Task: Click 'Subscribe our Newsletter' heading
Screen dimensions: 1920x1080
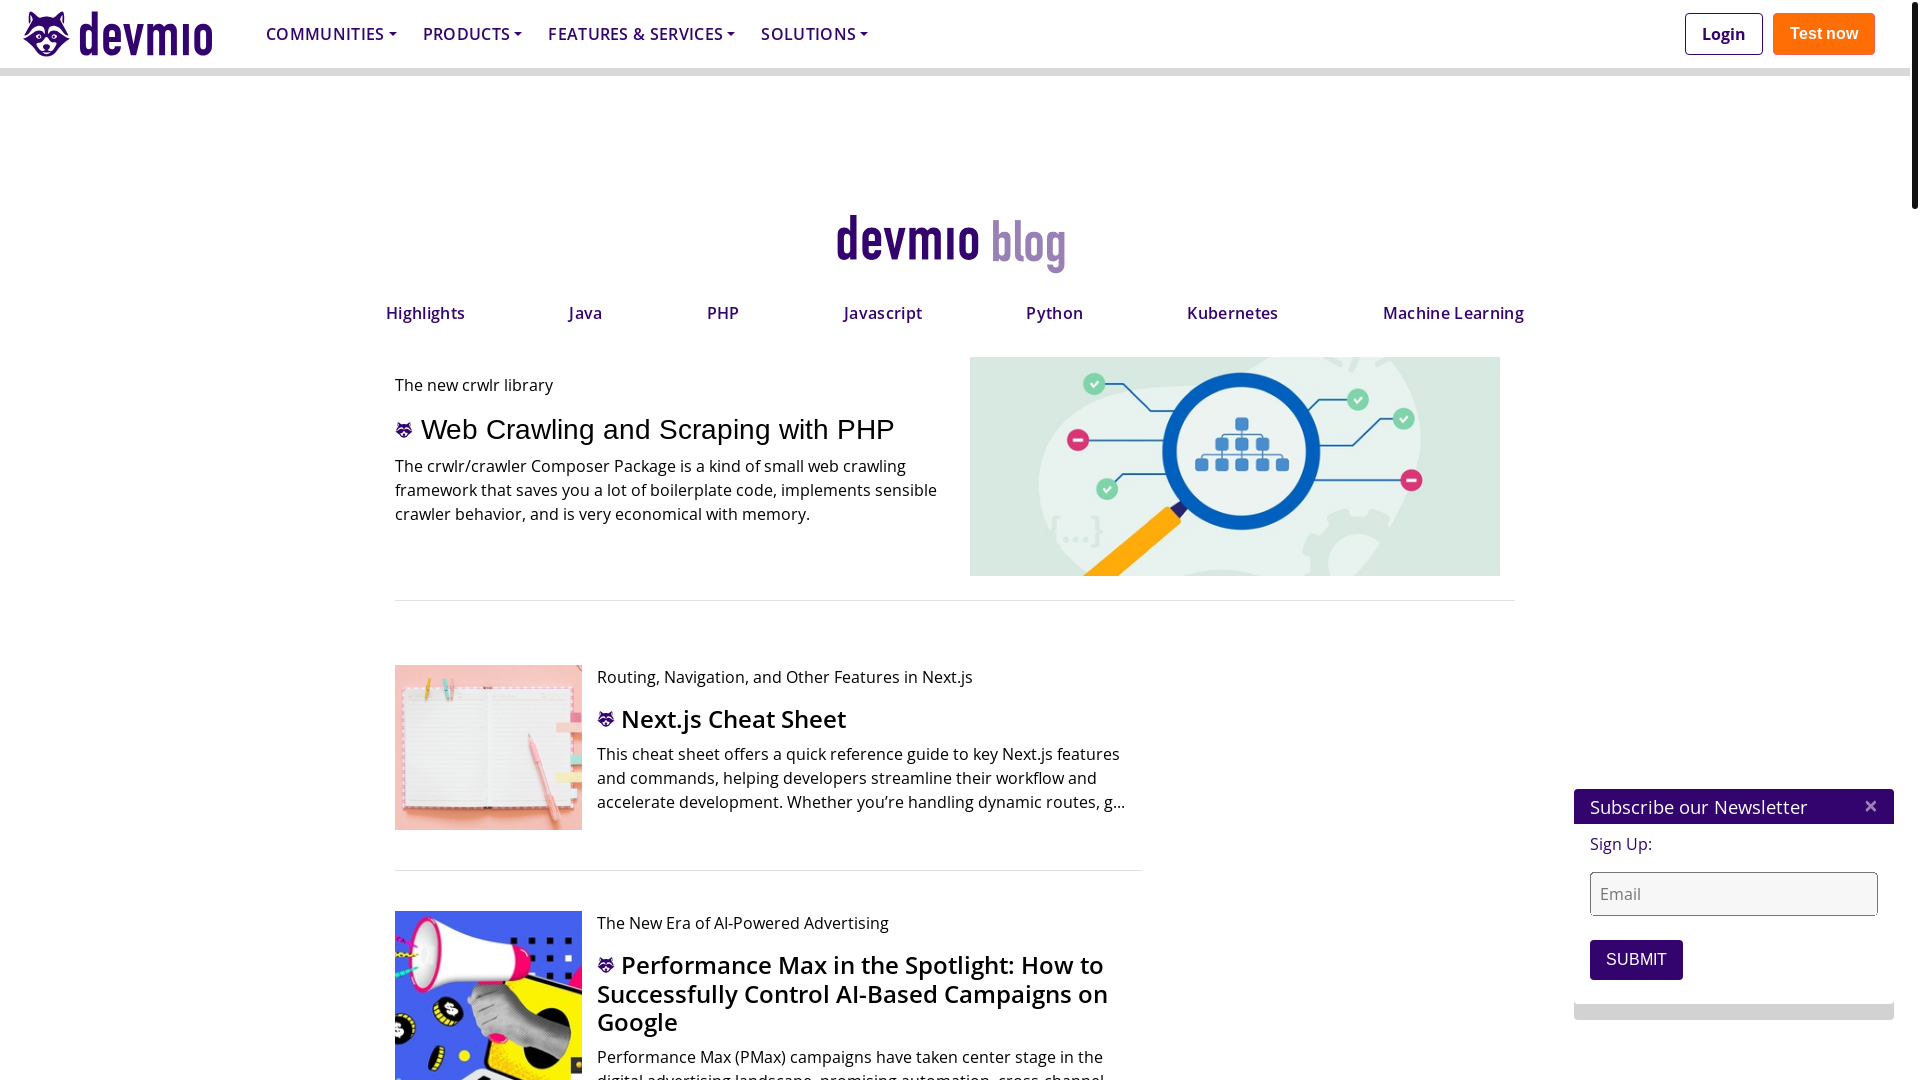Action: [x=1698, y=807]
